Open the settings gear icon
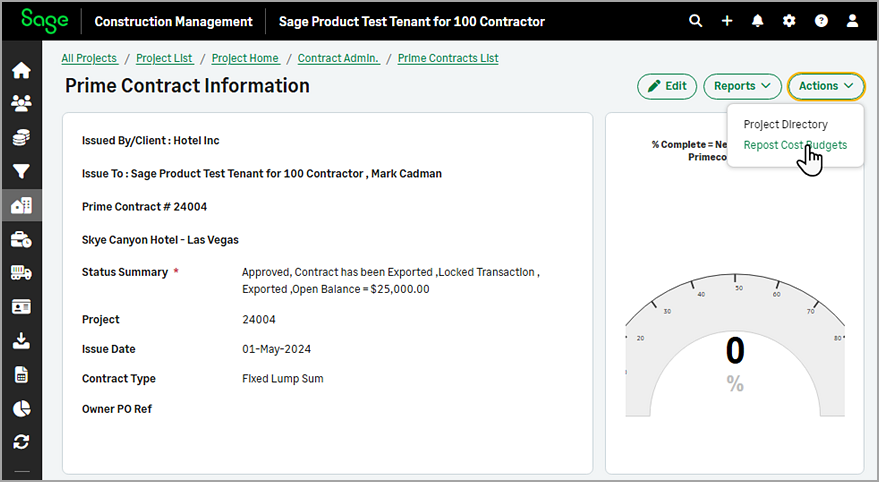 pyautogui.click(x=789, y=21)
